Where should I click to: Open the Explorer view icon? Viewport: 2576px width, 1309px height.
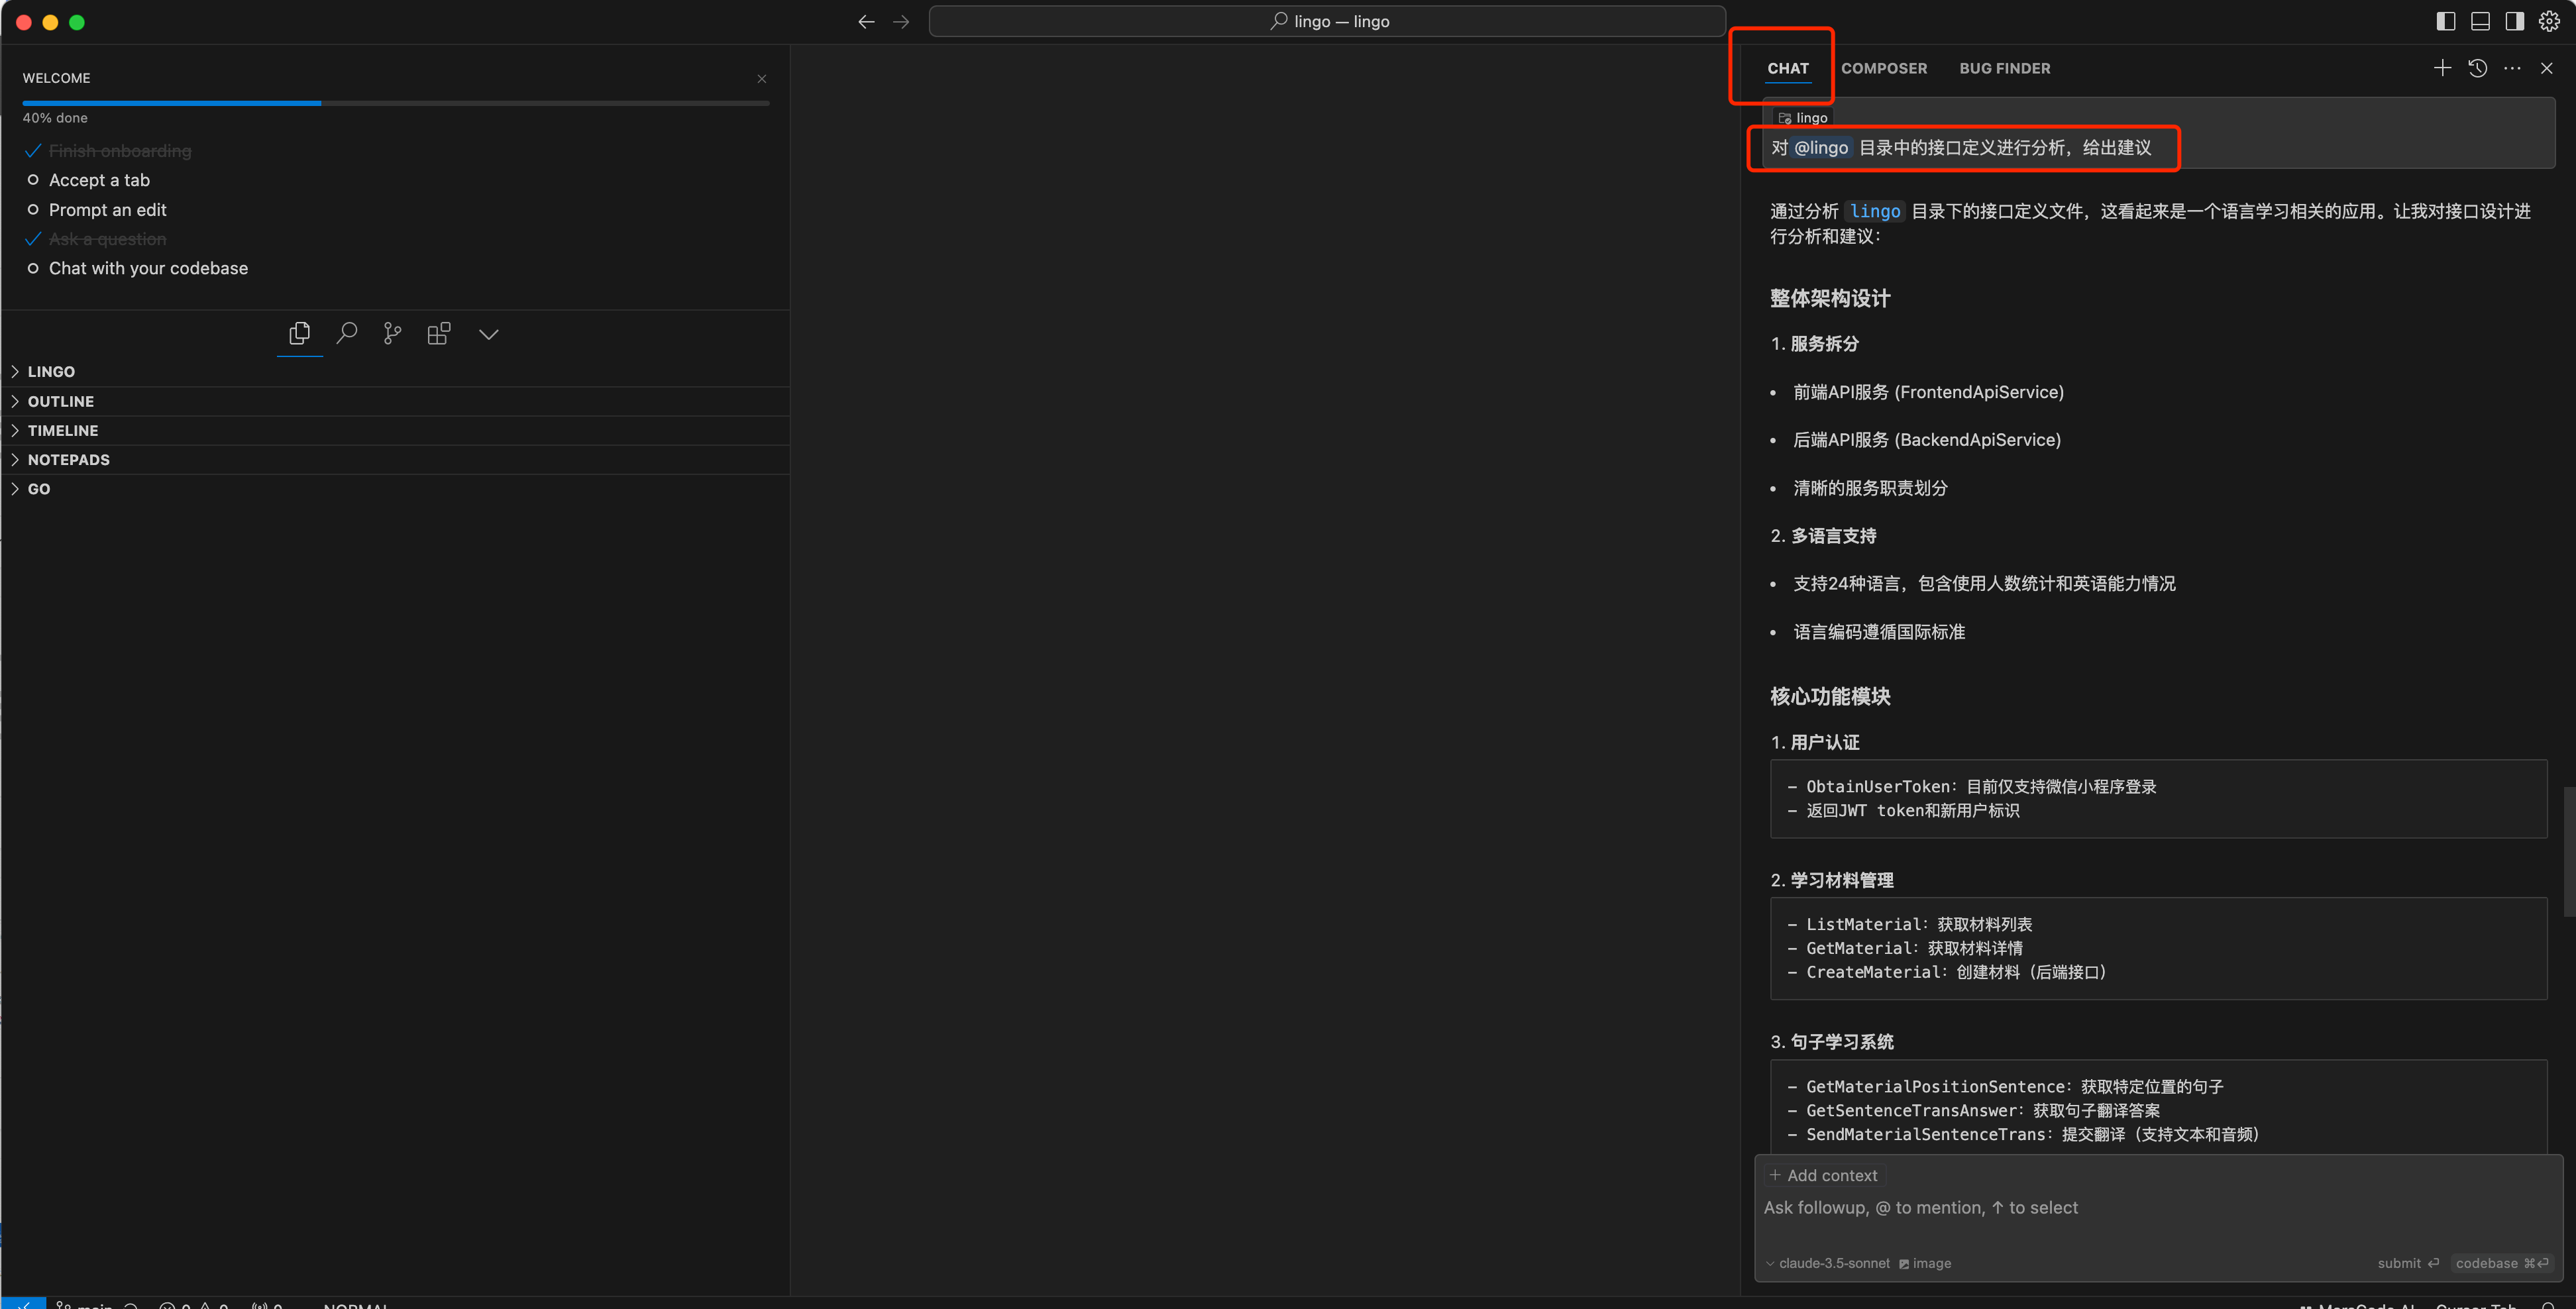299,333
